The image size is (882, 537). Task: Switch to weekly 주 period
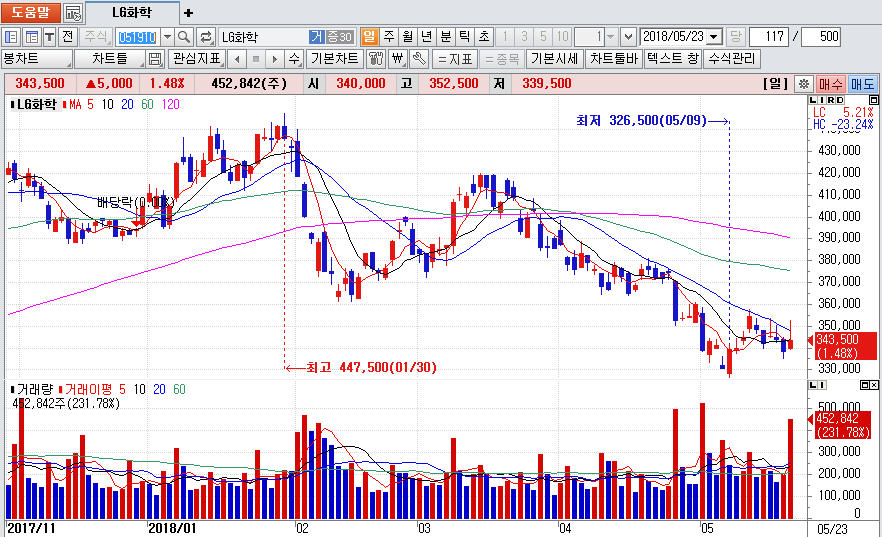[389, 36]
